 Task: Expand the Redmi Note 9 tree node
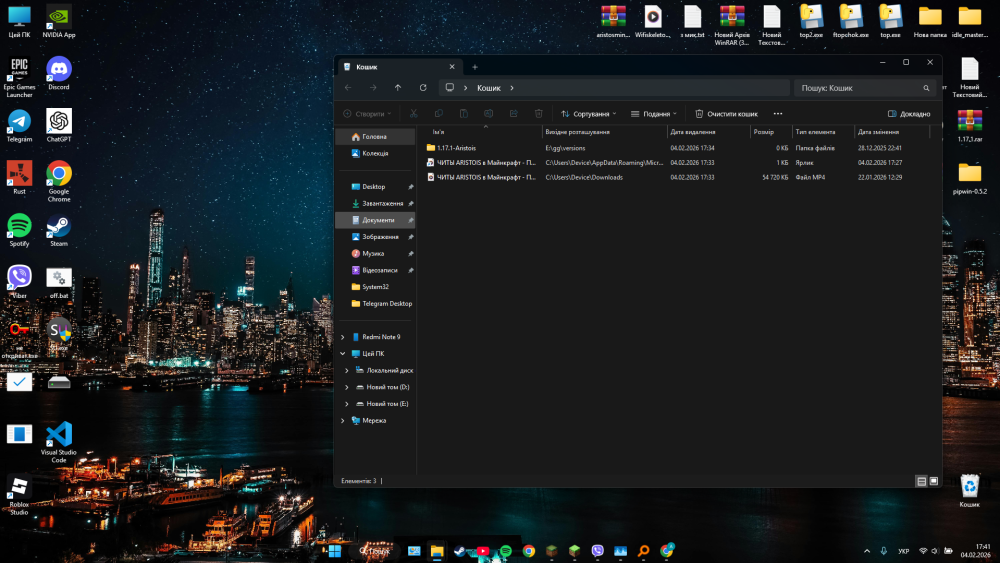tap(342, 337)
